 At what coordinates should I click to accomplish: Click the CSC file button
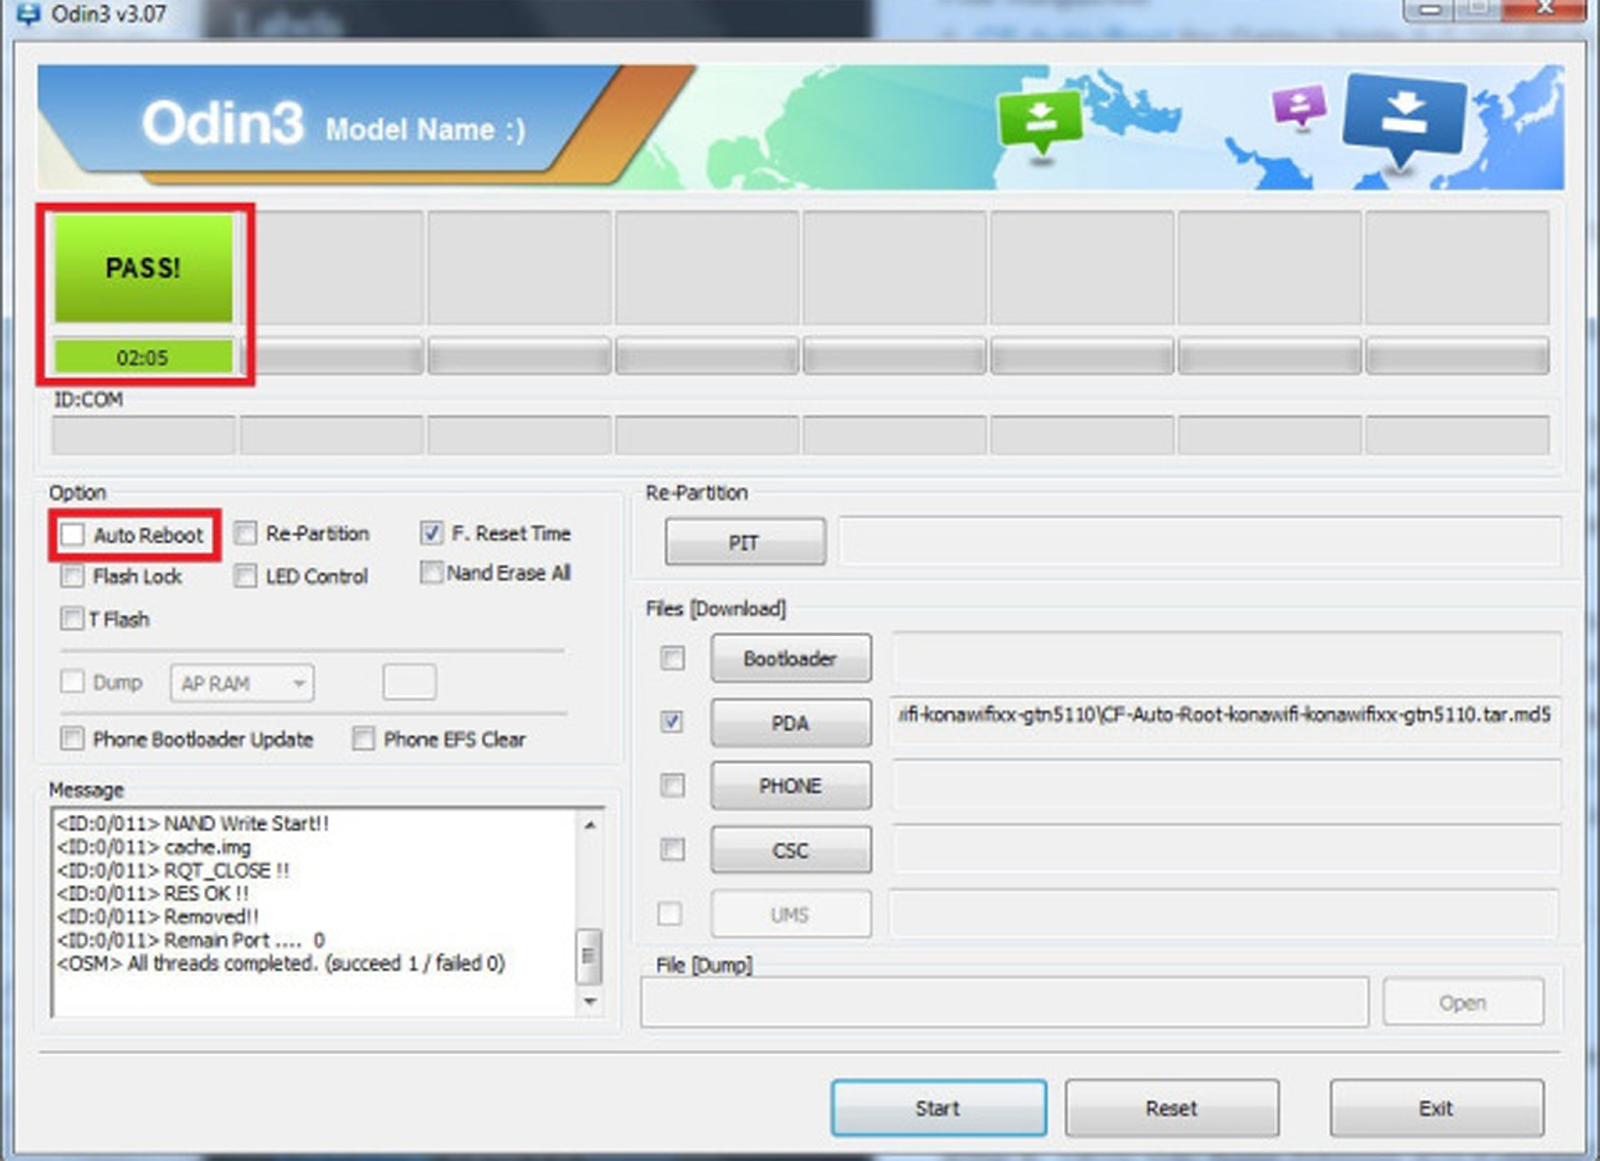[790, 850]
